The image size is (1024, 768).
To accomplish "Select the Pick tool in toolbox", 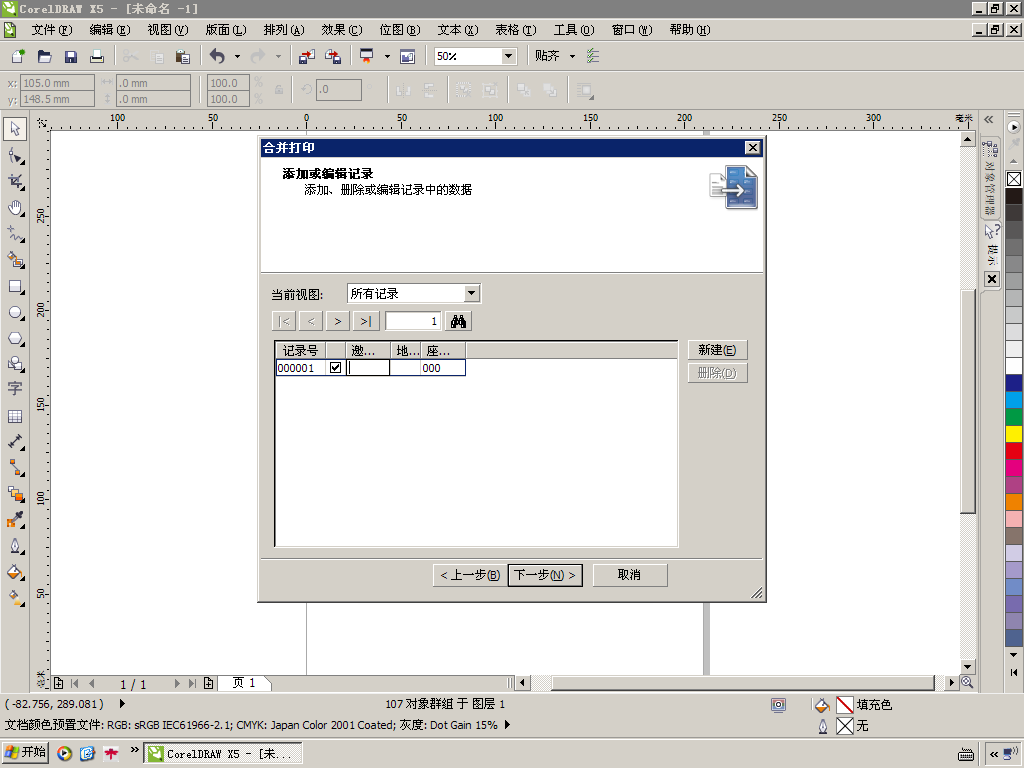I will (x=15, y=129).
